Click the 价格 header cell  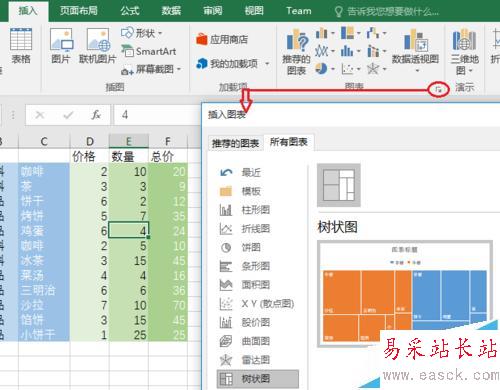pyautogui.click(x=90, y=156)
